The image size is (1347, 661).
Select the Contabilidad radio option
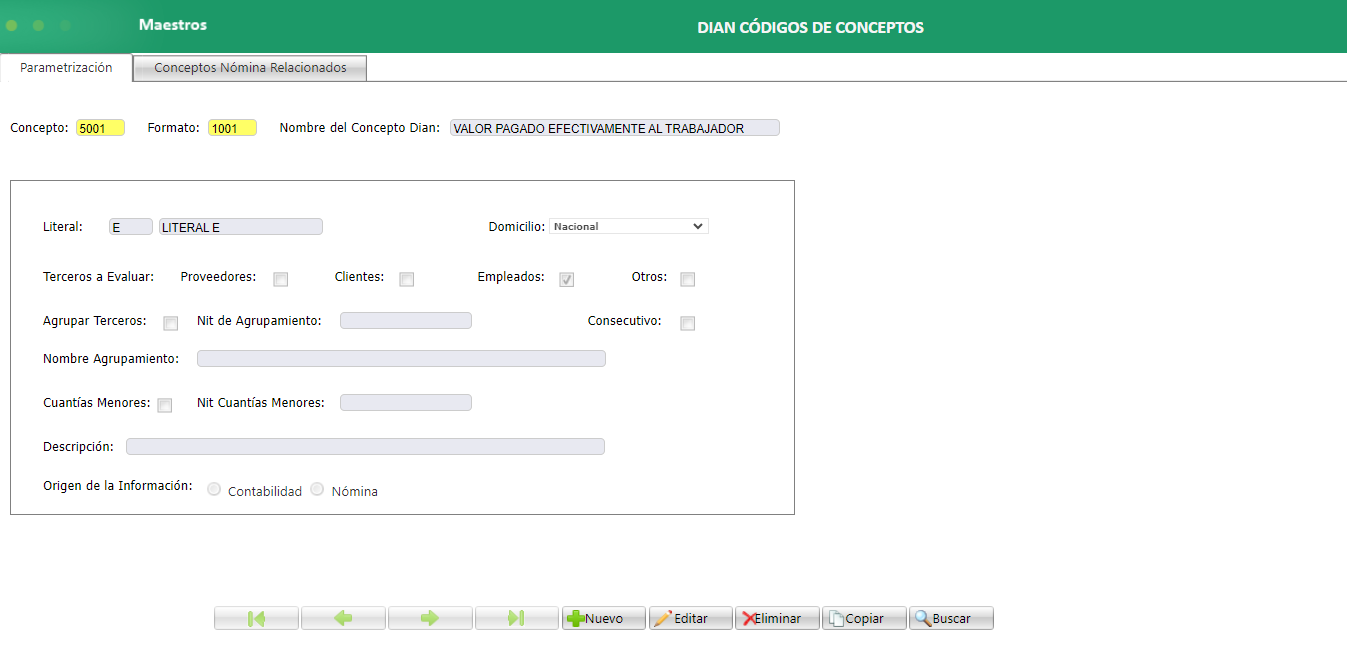(214, 490)
